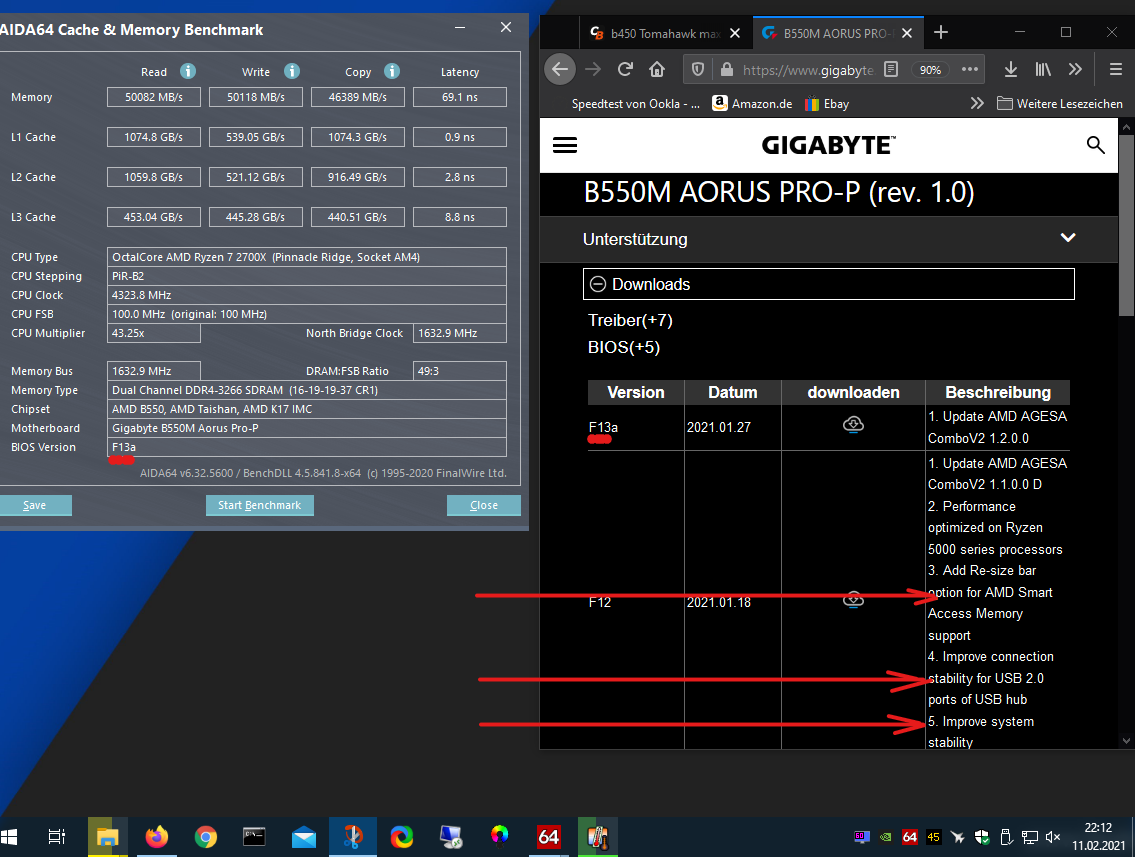The width and height of the screenshot is (1135, 857).
Task: Select the BIOS(+5) category
Action: click(x=623, y=347)
